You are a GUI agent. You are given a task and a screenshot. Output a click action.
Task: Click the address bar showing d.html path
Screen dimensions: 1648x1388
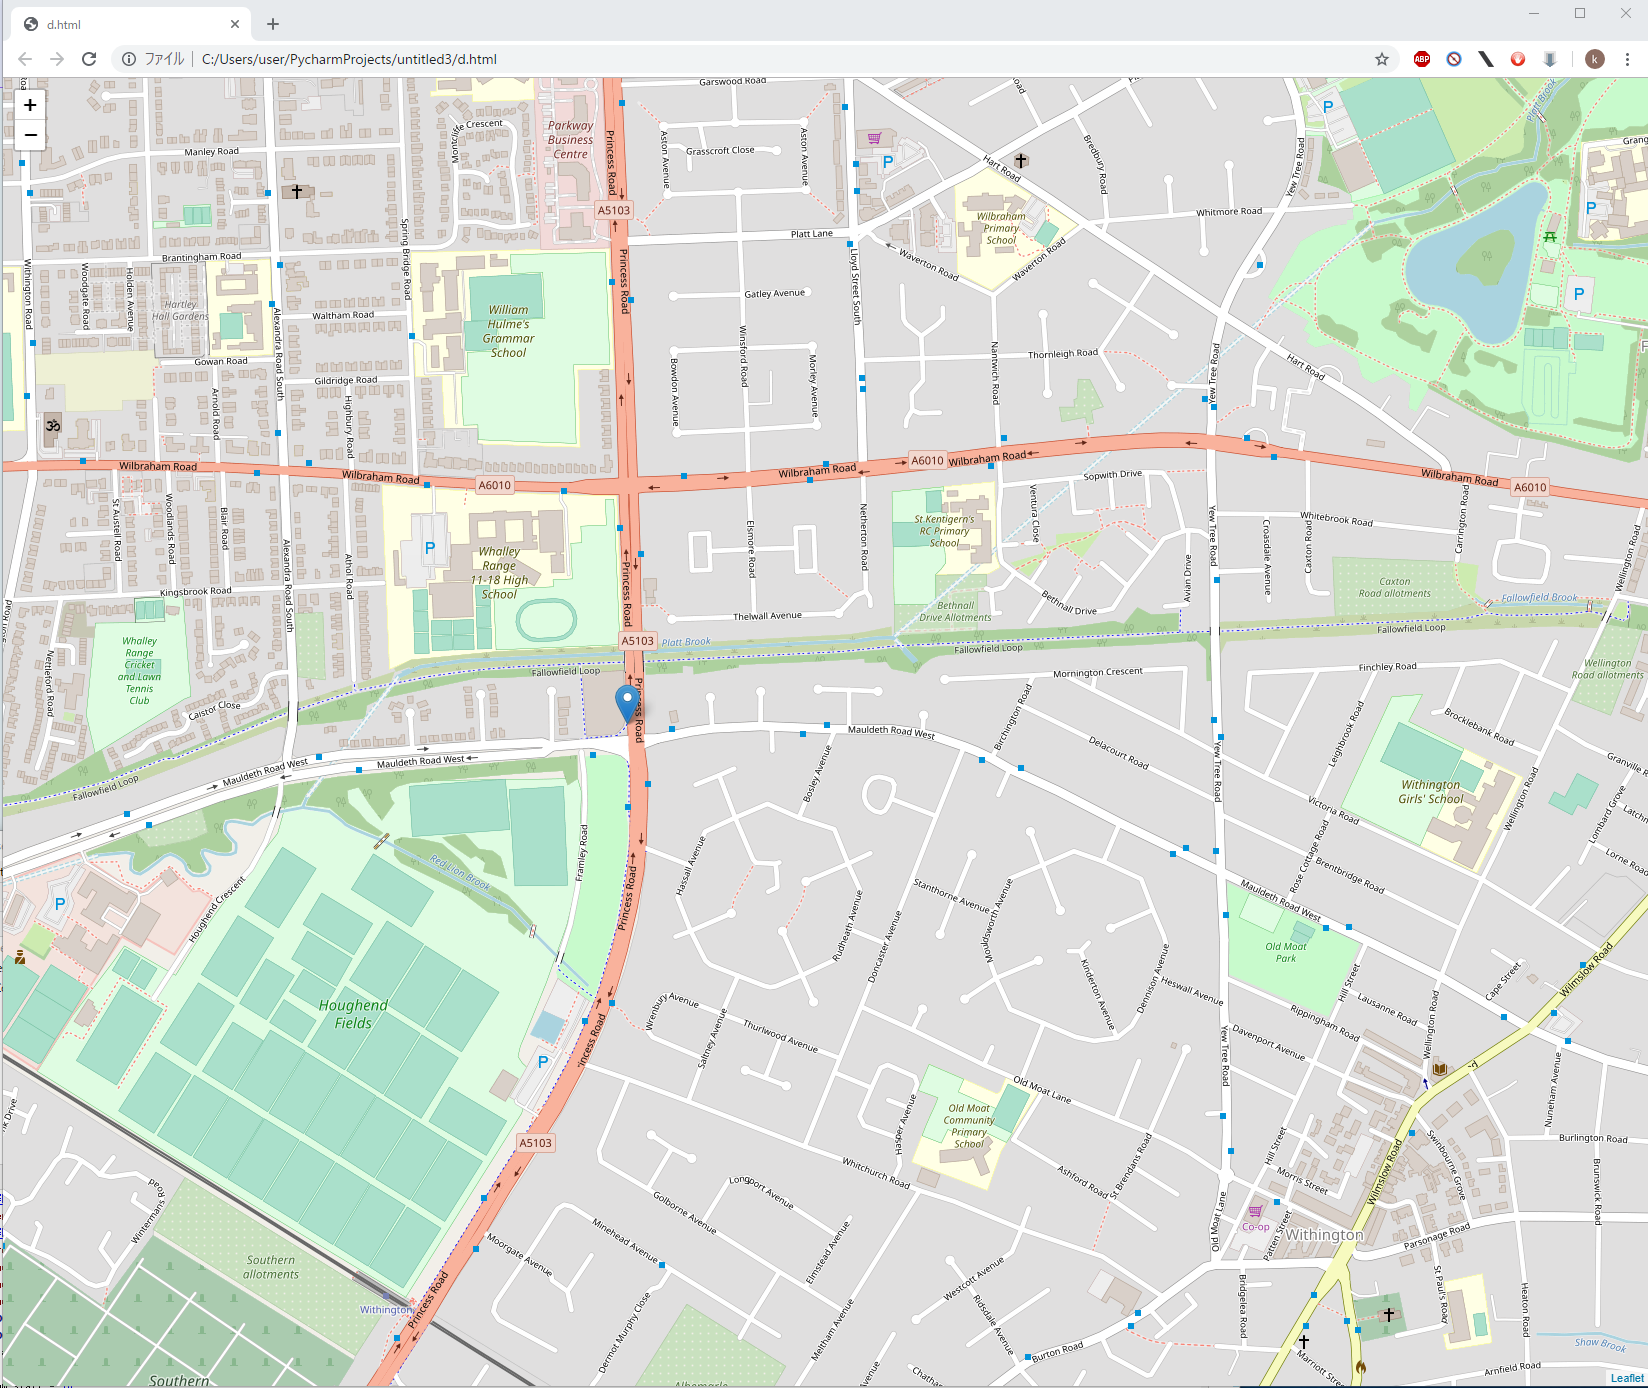pyautogui.click(x=700, y=59)
